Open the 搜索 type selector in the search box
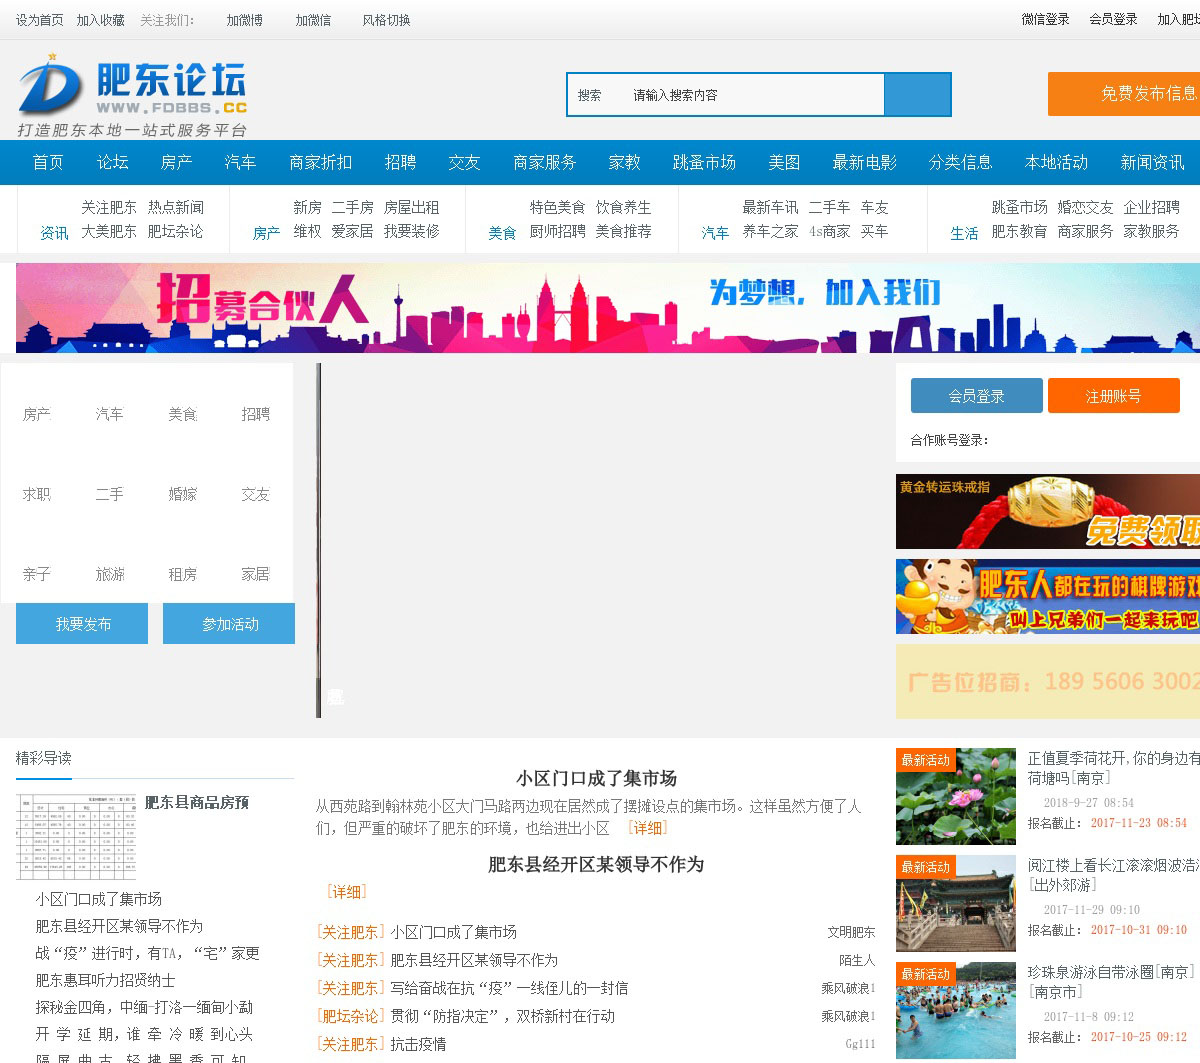The width and height of the screenshot is (1200, 1063). tap(590, 95)
